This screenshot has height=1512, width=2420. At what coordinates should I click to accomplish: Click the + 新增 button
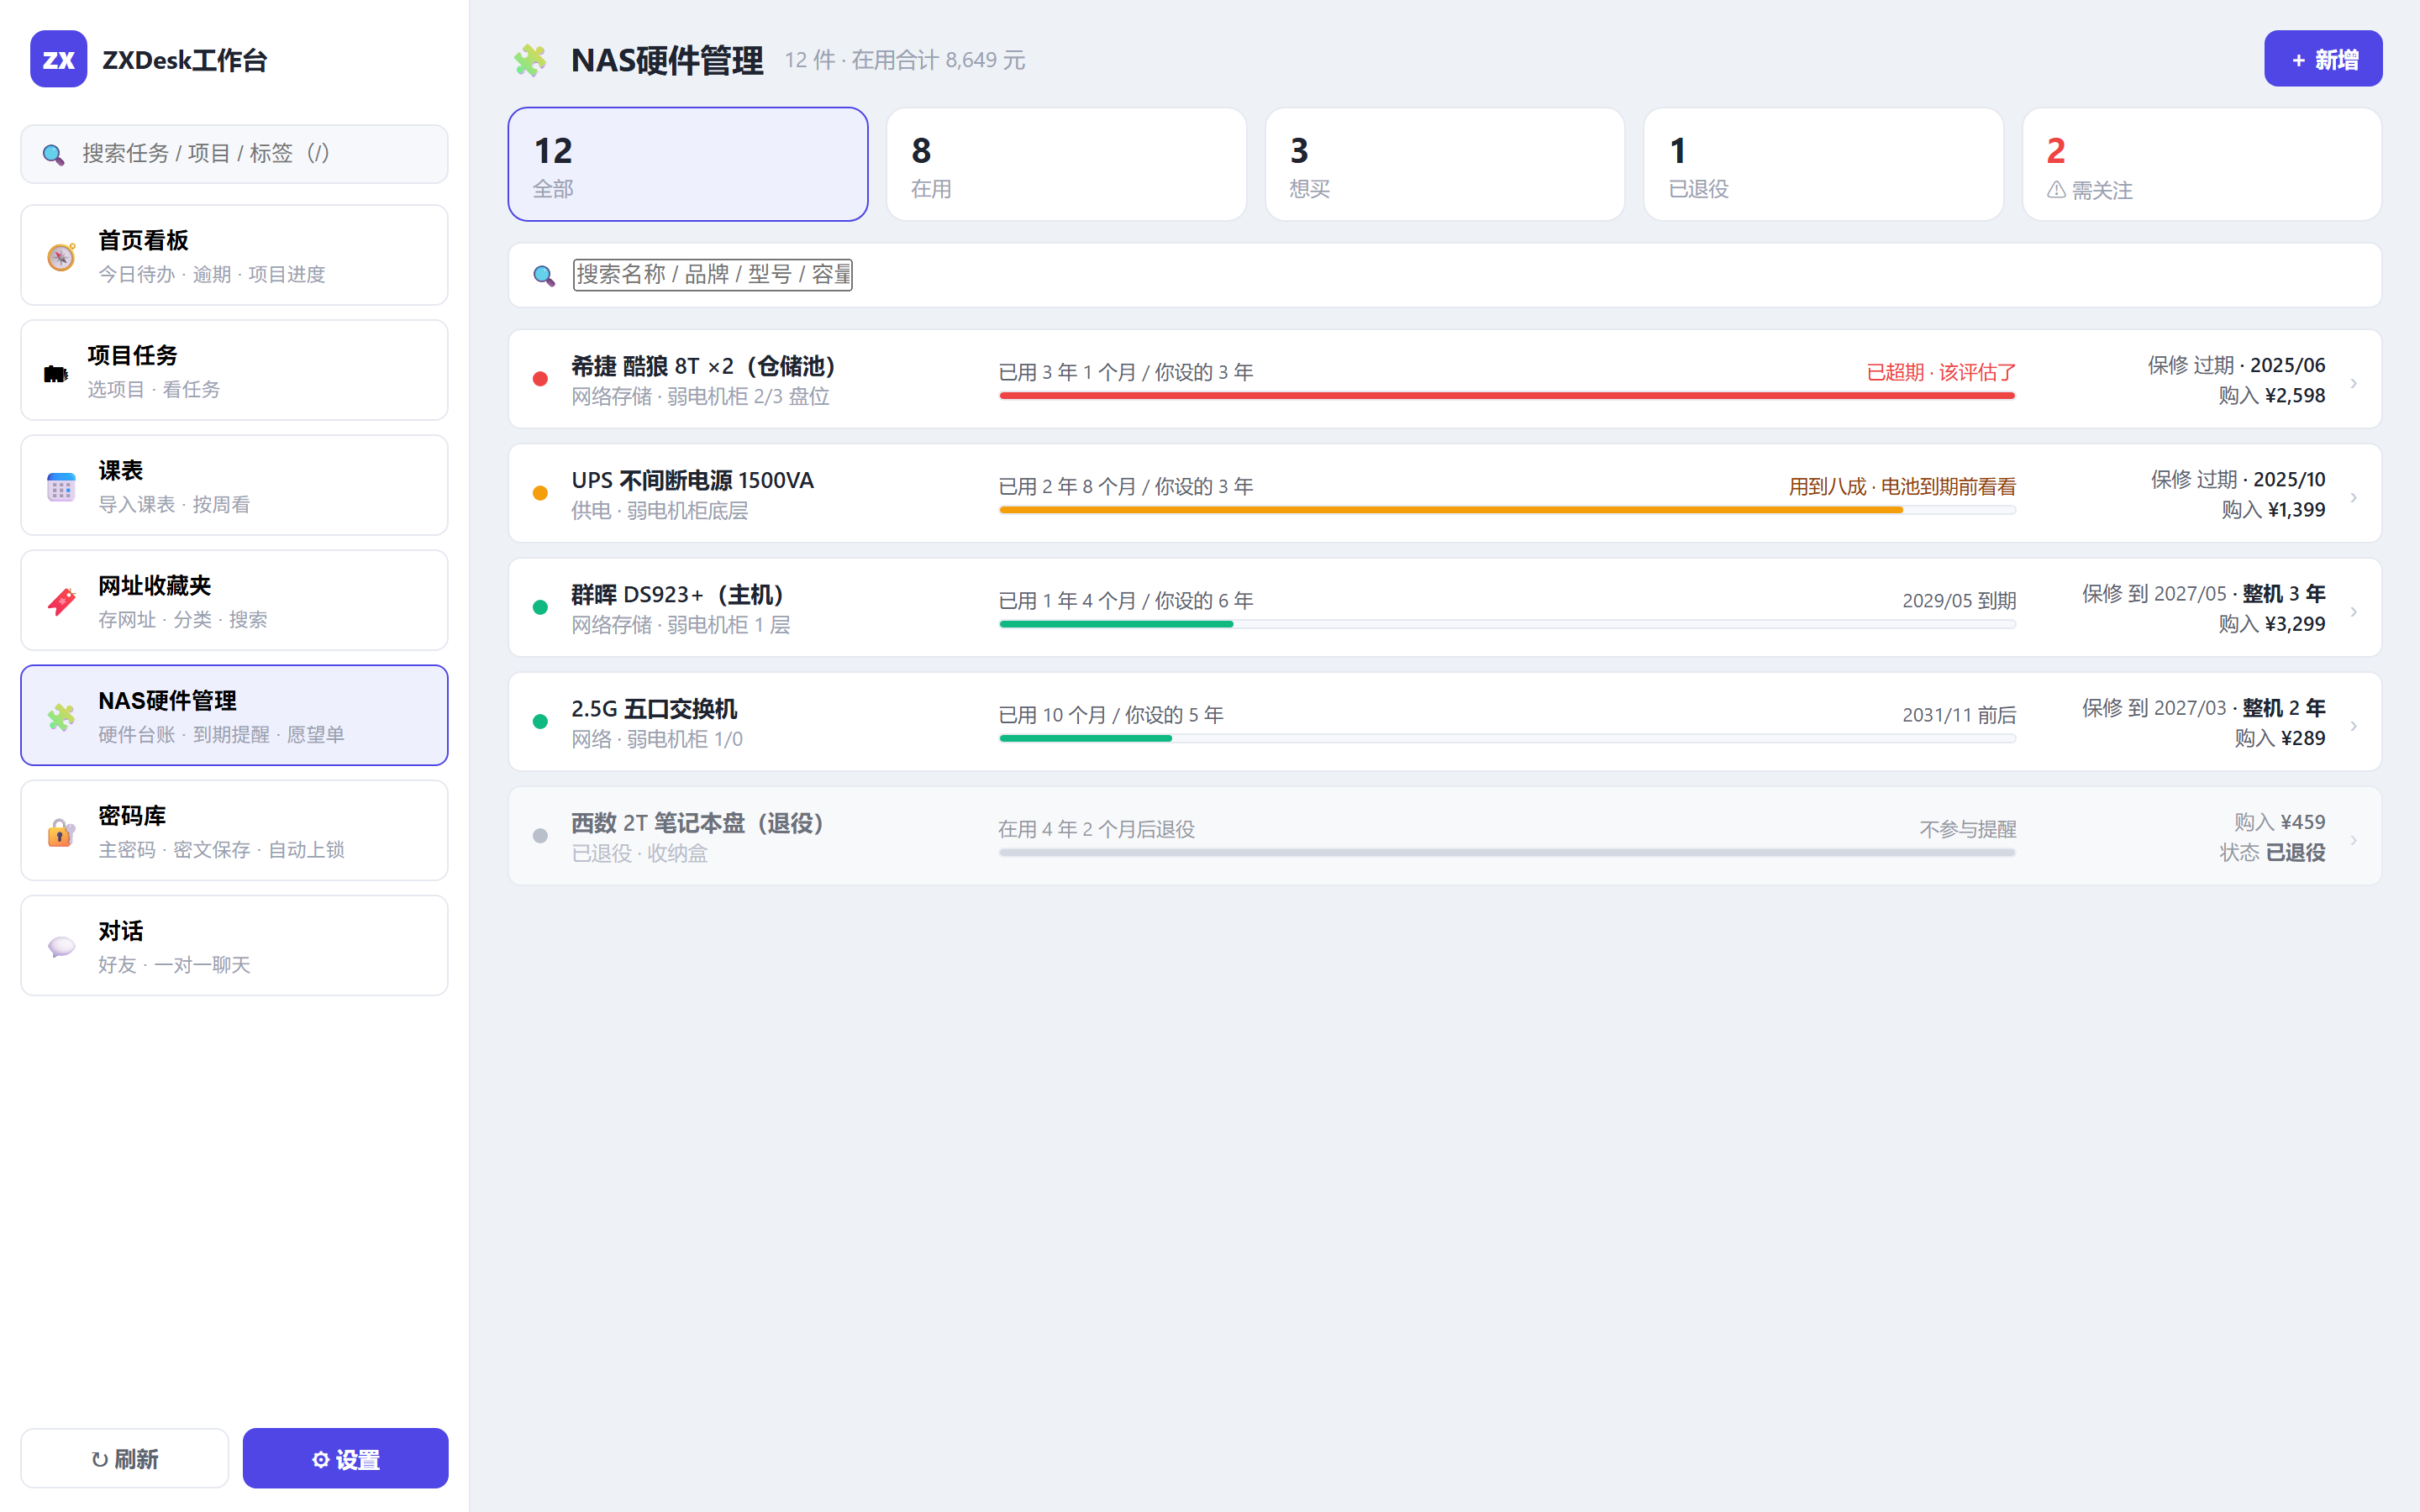2323,59
